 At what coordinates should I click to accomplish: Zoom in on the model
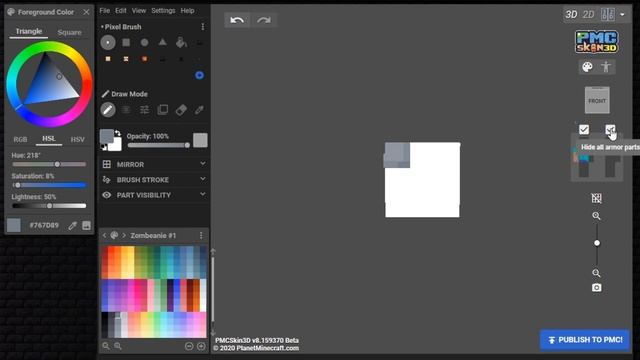(596, 216)
